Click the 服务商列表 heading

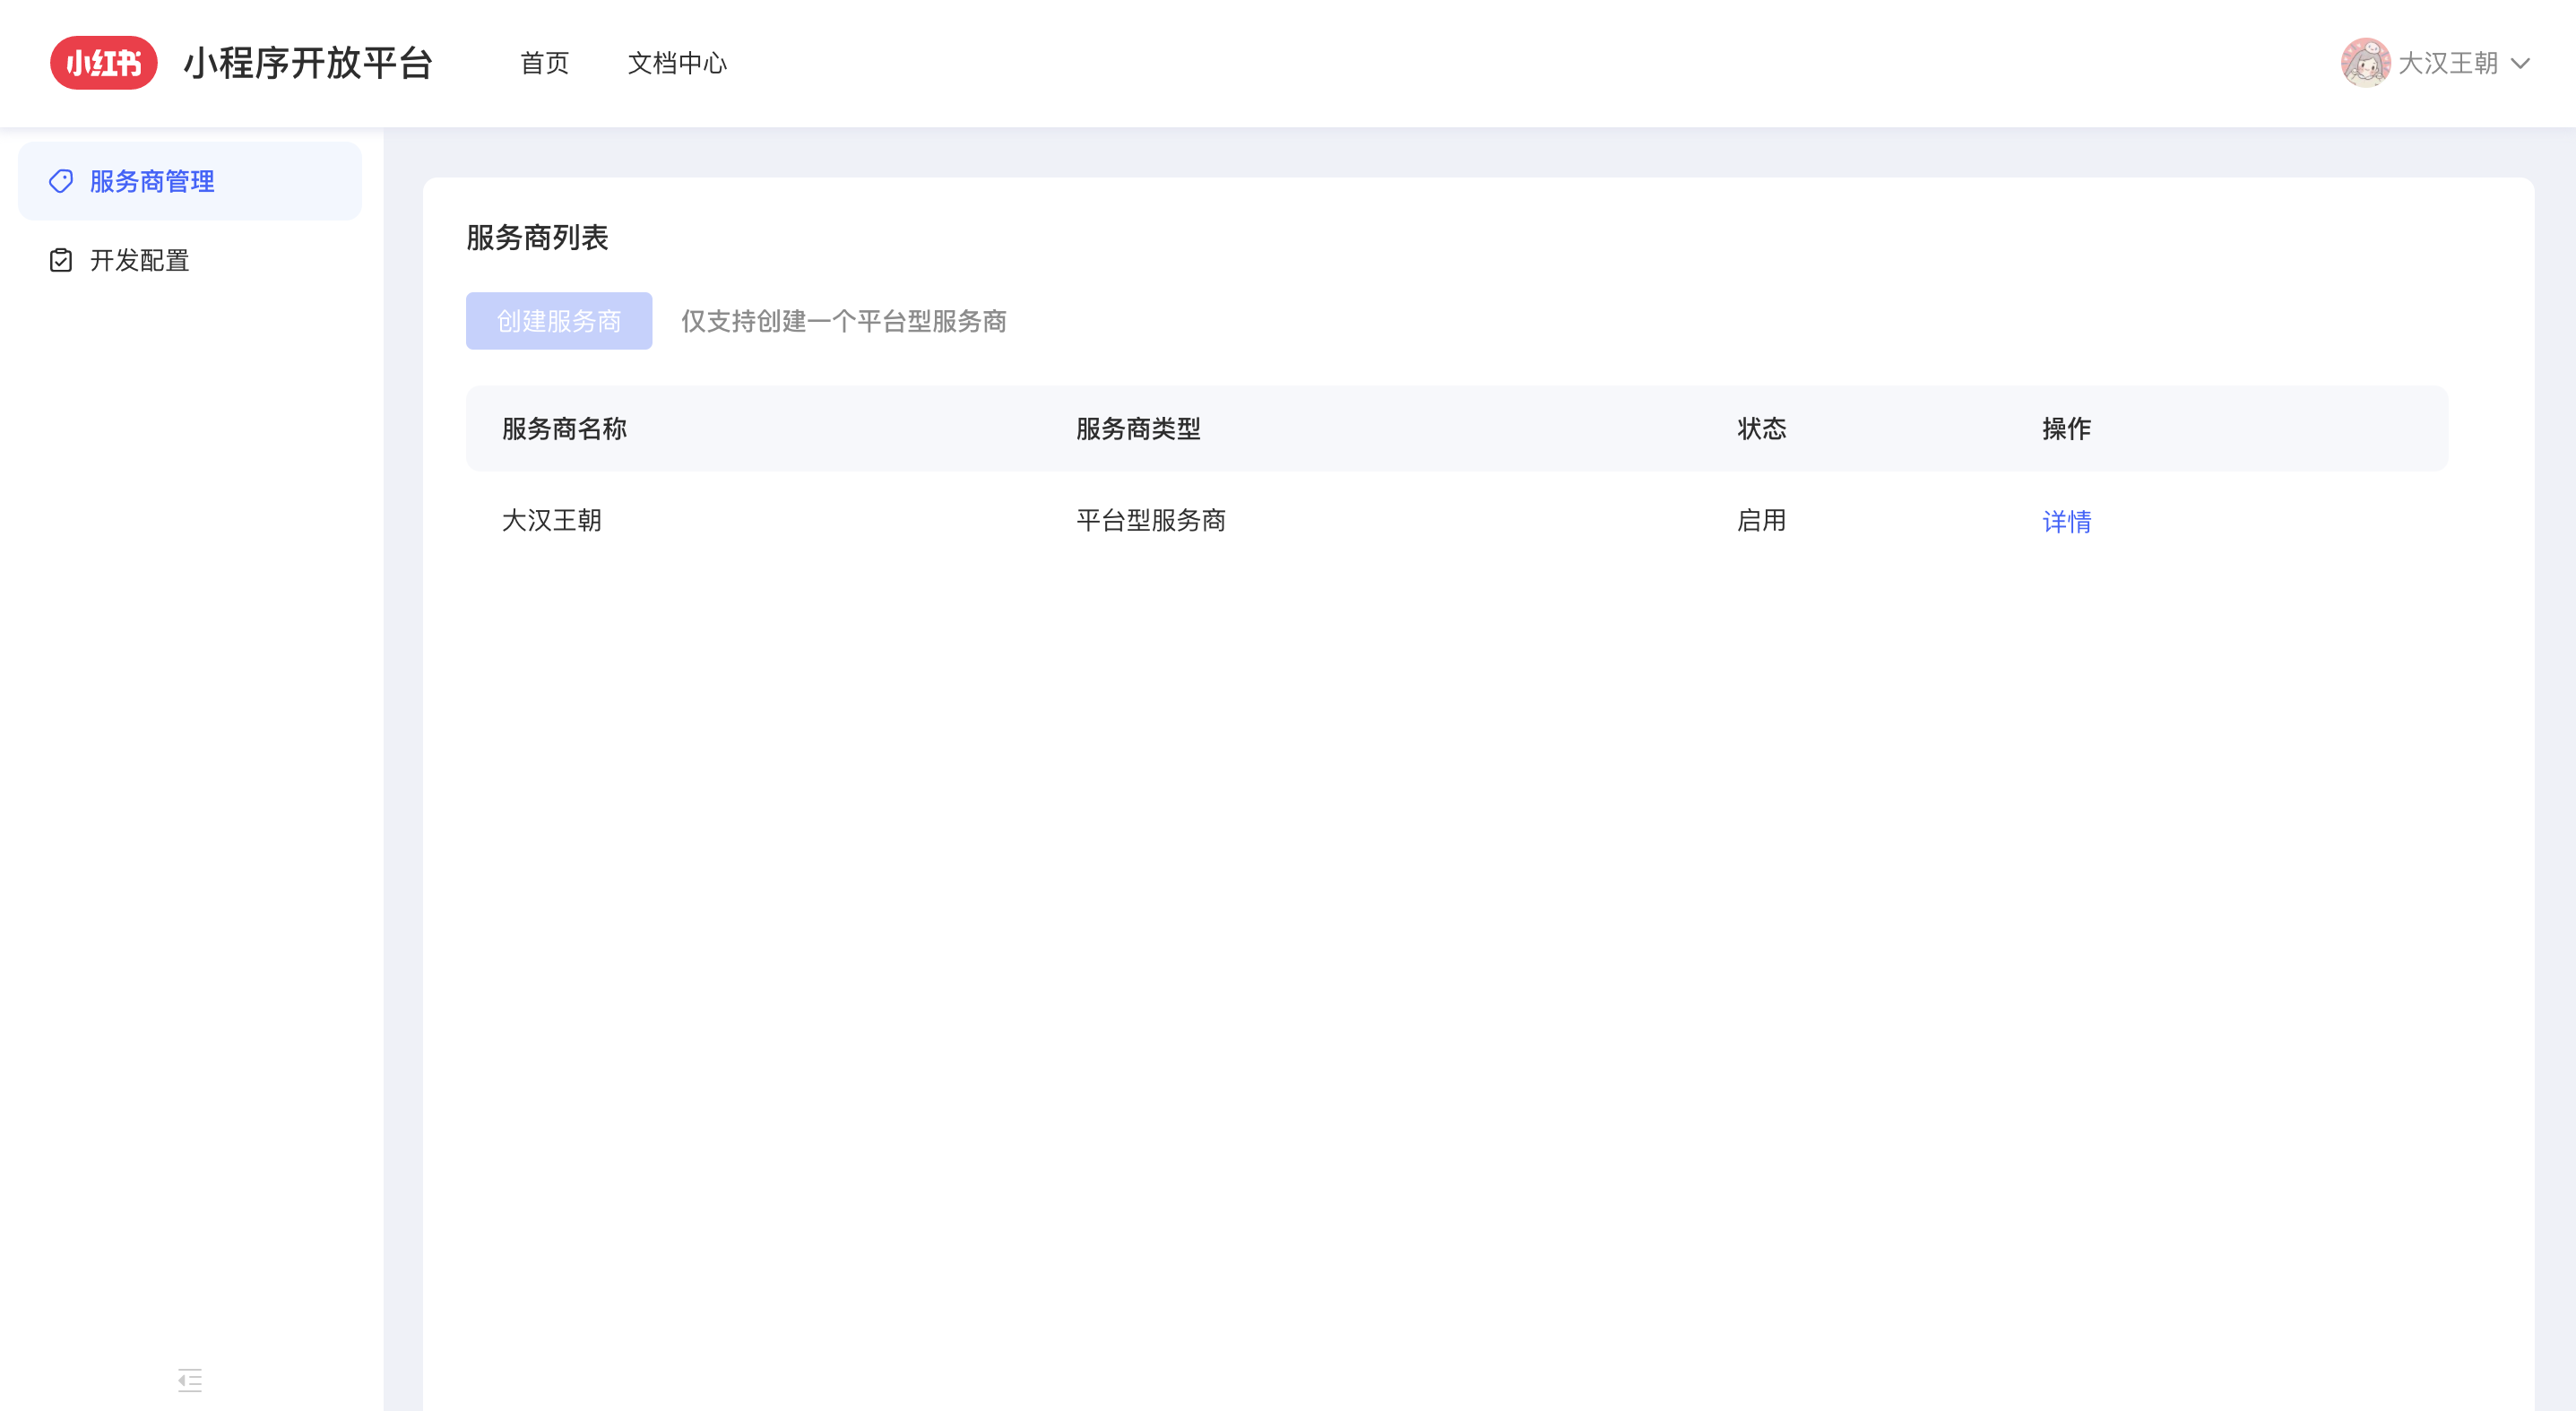(537, 237)
